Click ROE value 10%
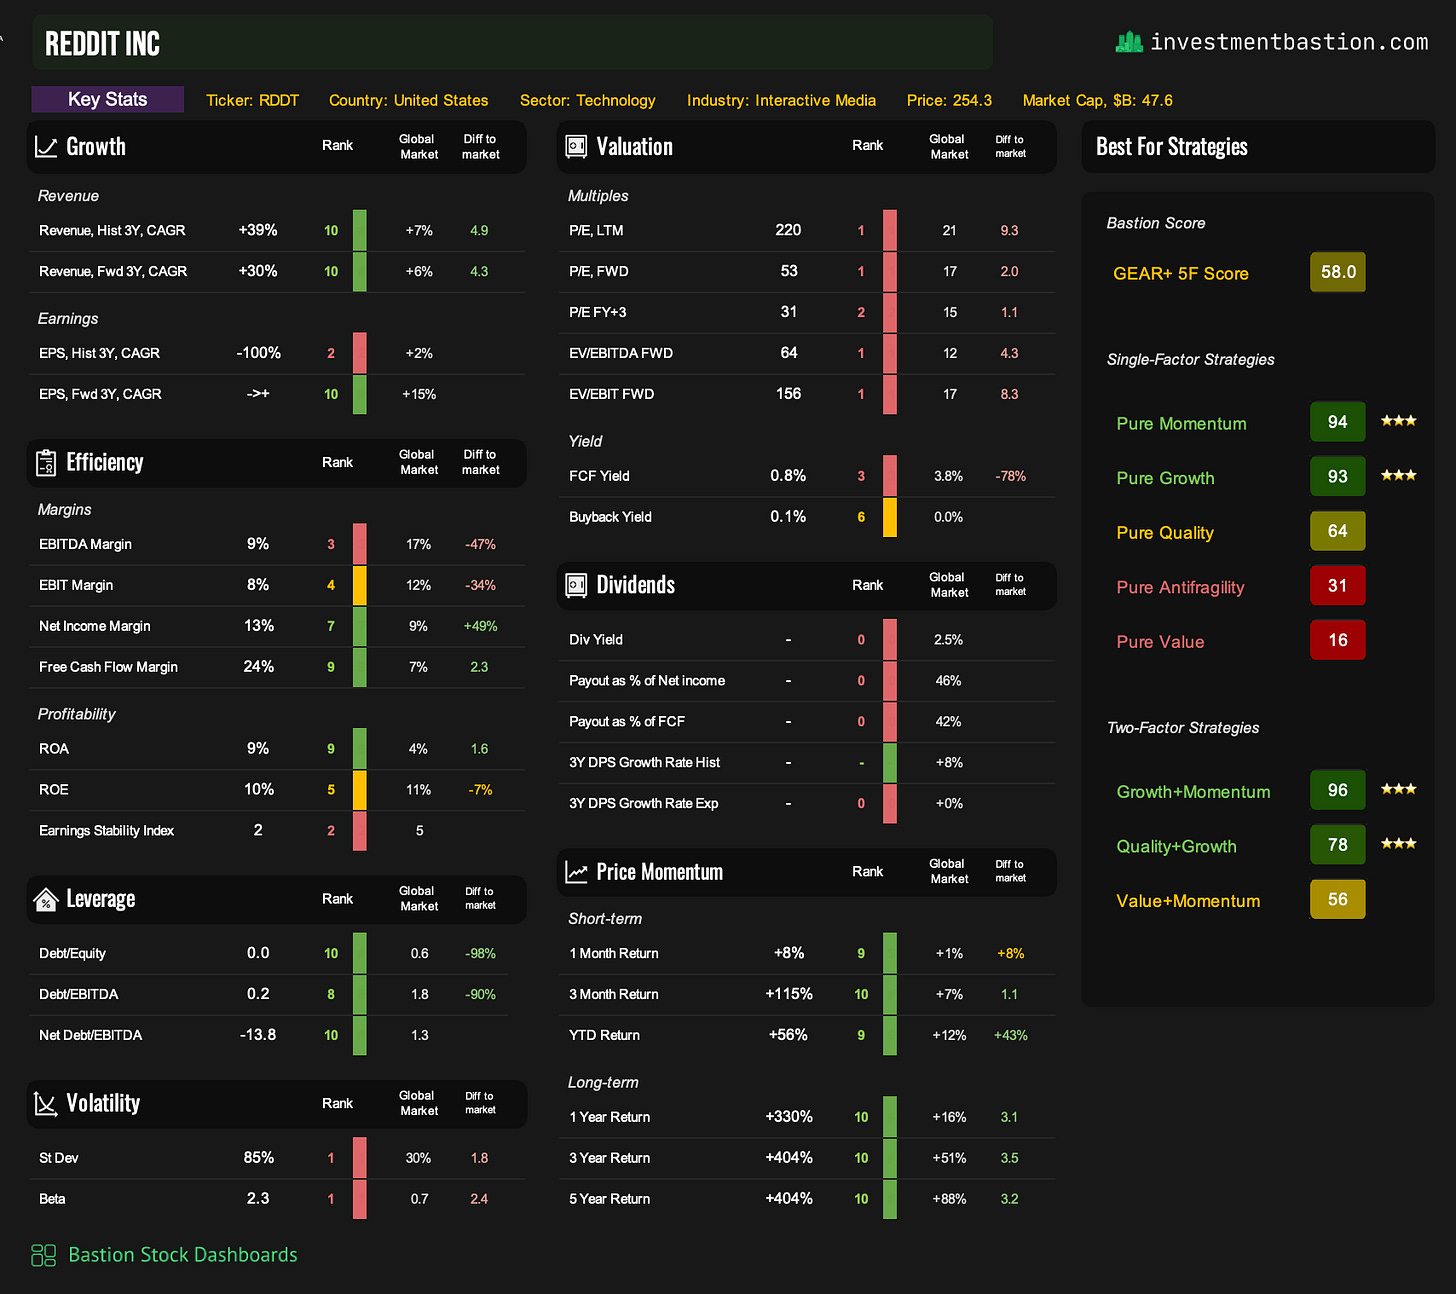Viewport: 1456px width, 1294px height. tap(259, 790)
